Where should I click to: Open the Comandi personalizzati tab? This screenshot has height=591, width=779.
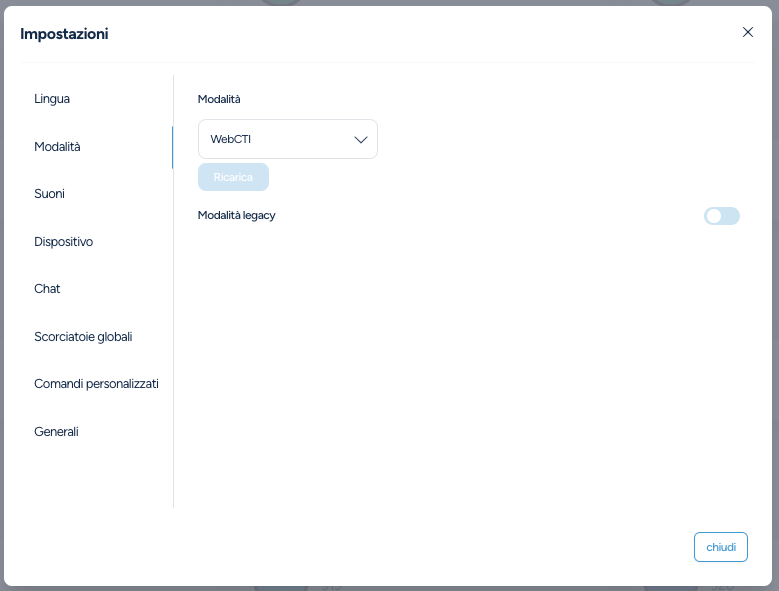[96, 384]
